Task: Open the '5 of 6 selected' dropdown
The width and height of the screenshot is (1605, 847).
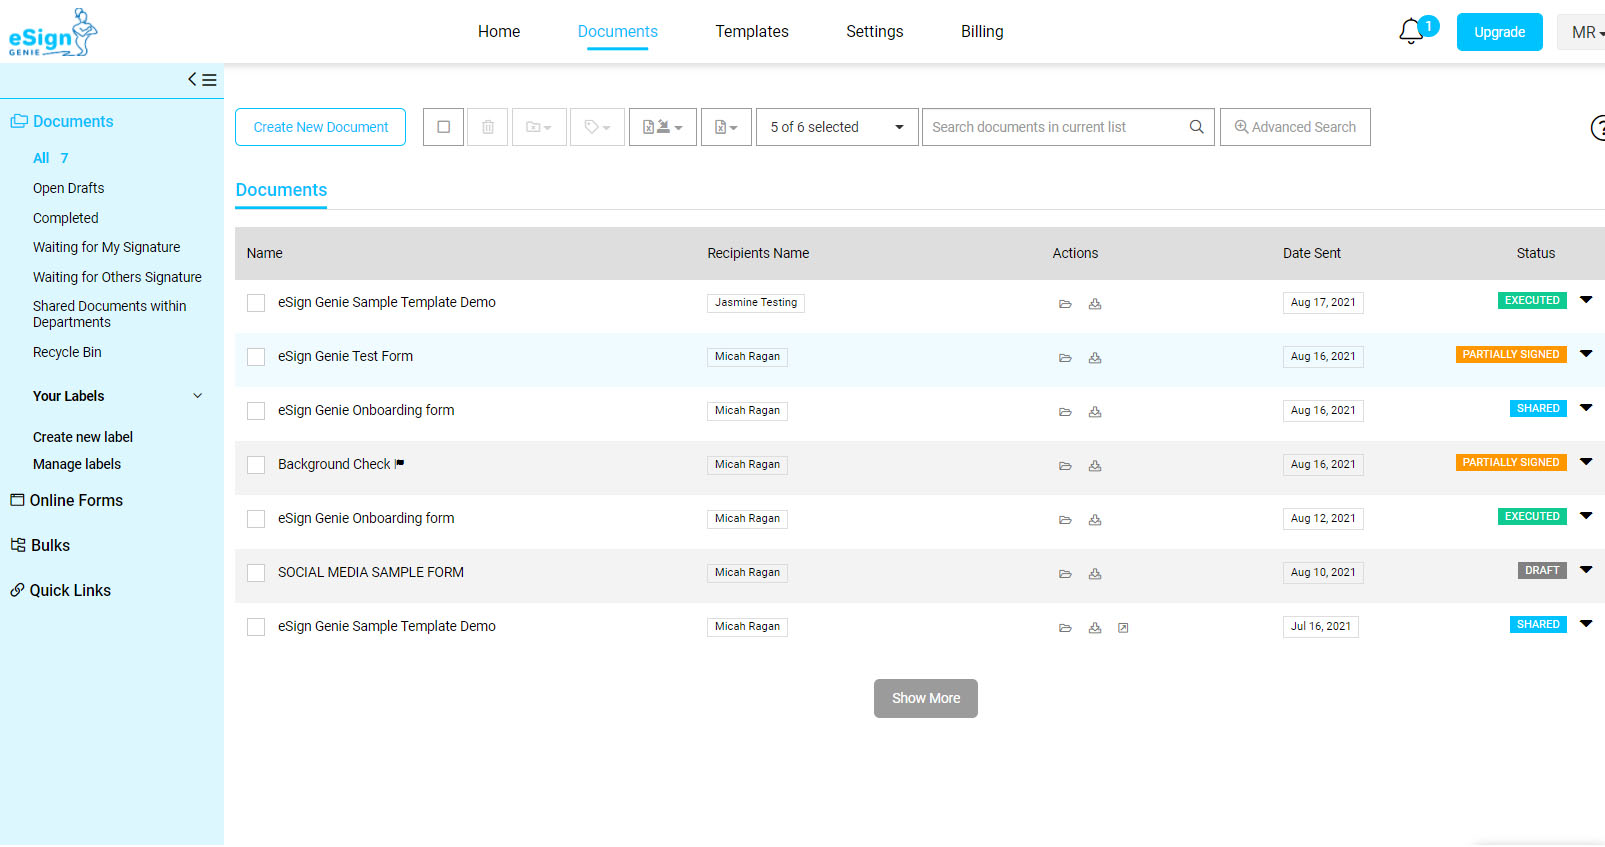Action: [x=837, y=127]
